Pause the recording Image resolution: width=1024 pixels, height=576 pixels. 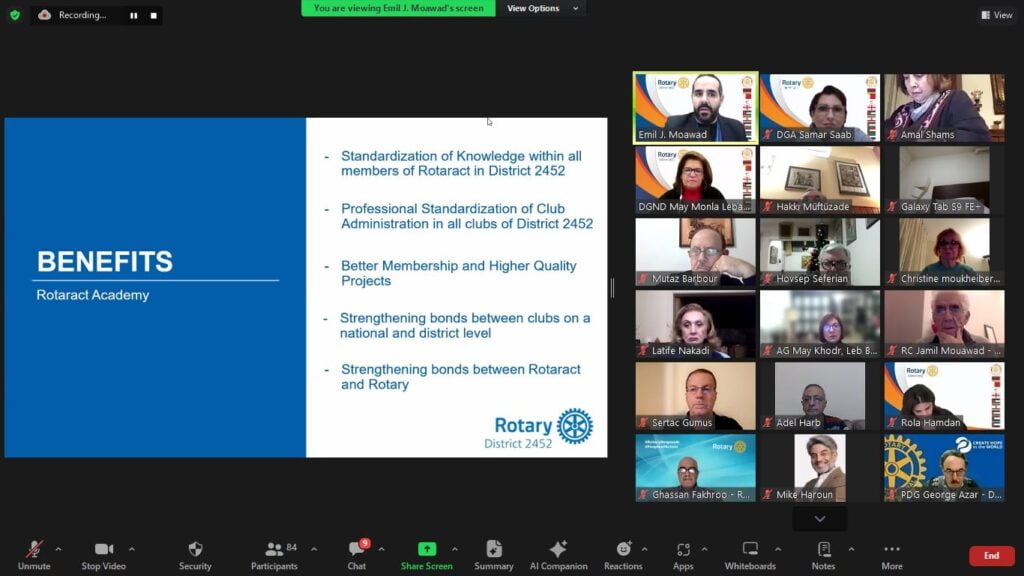click(x=133, y=15)
